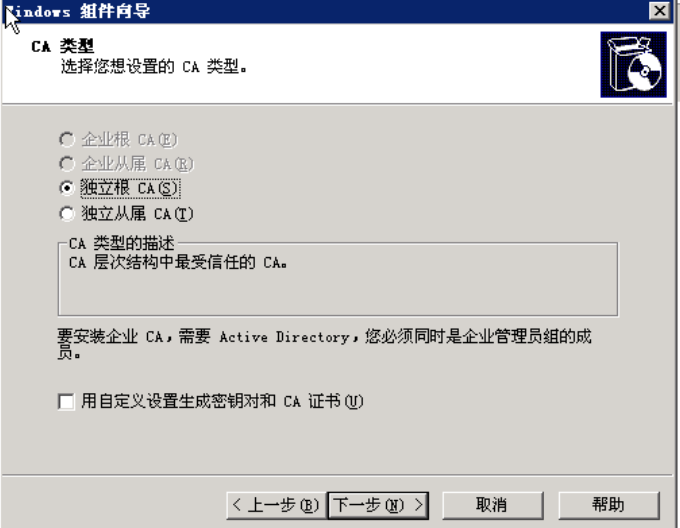Image resolution: width=680 pixels, height=528 pixels.
Task: Choose the 独立根 CA(S) radio option
Action: coord(67,188)
